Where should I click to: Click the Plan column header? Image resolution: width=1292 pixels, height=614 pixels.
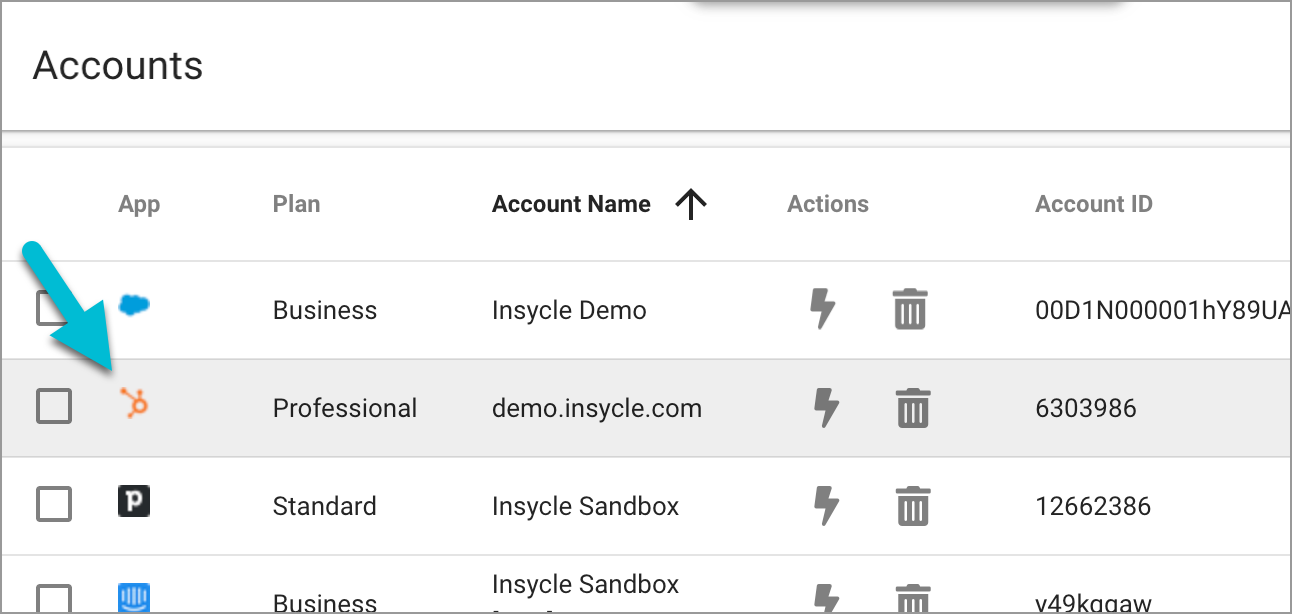tap(296, 203)
